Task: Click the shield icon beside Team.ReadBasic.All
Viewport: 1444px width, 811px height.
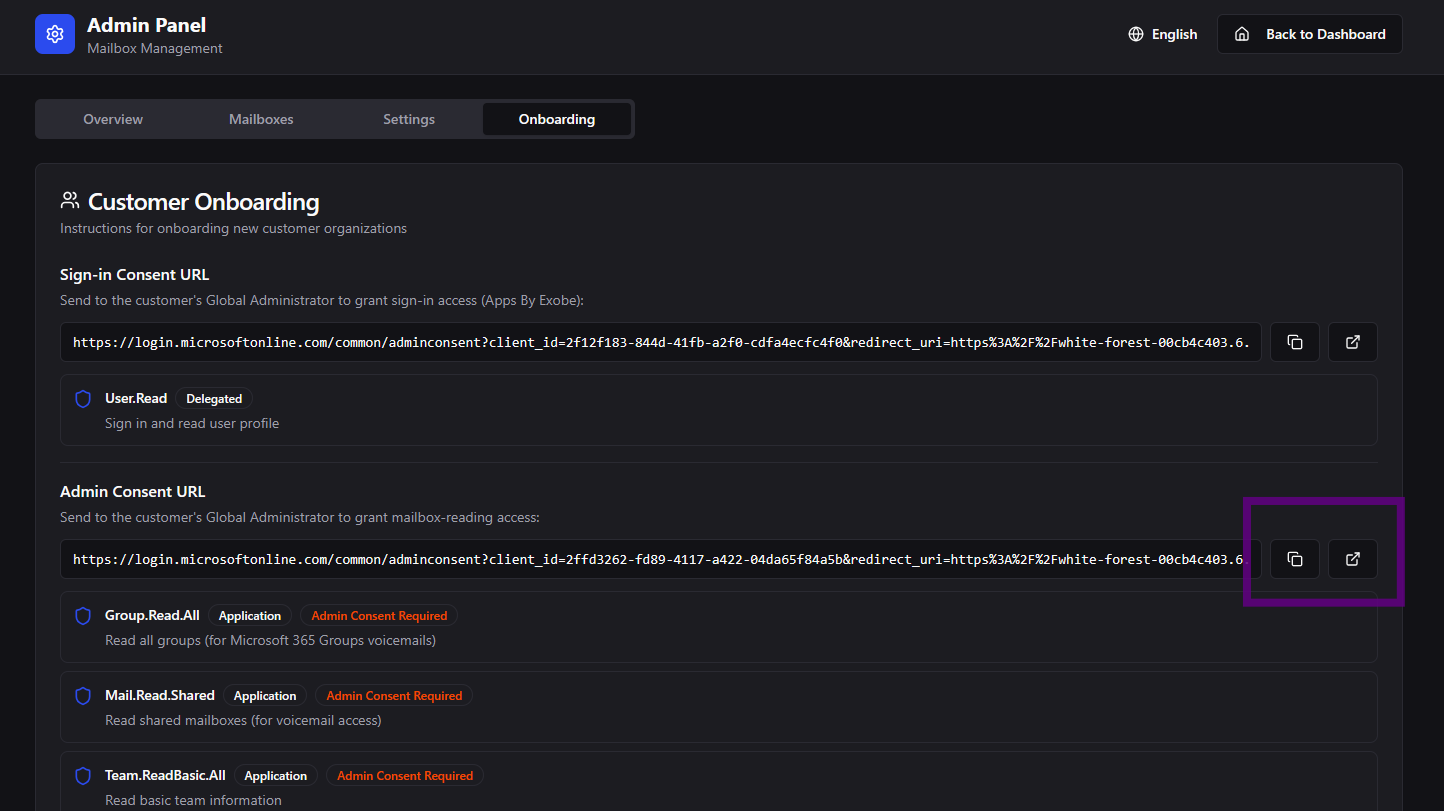Action: click(84, 776)
